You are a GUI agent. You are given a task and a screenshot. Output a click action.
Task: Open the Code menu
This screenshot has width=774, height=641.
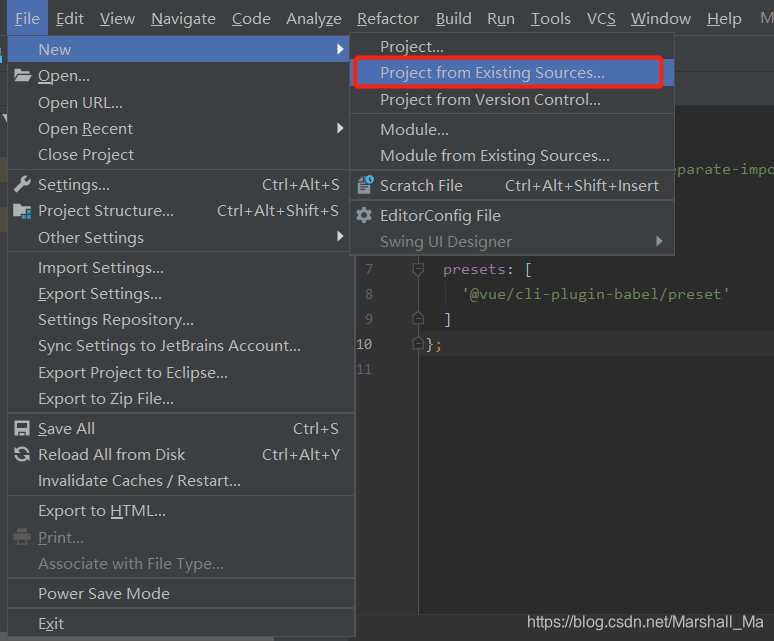tap(251, 18)
